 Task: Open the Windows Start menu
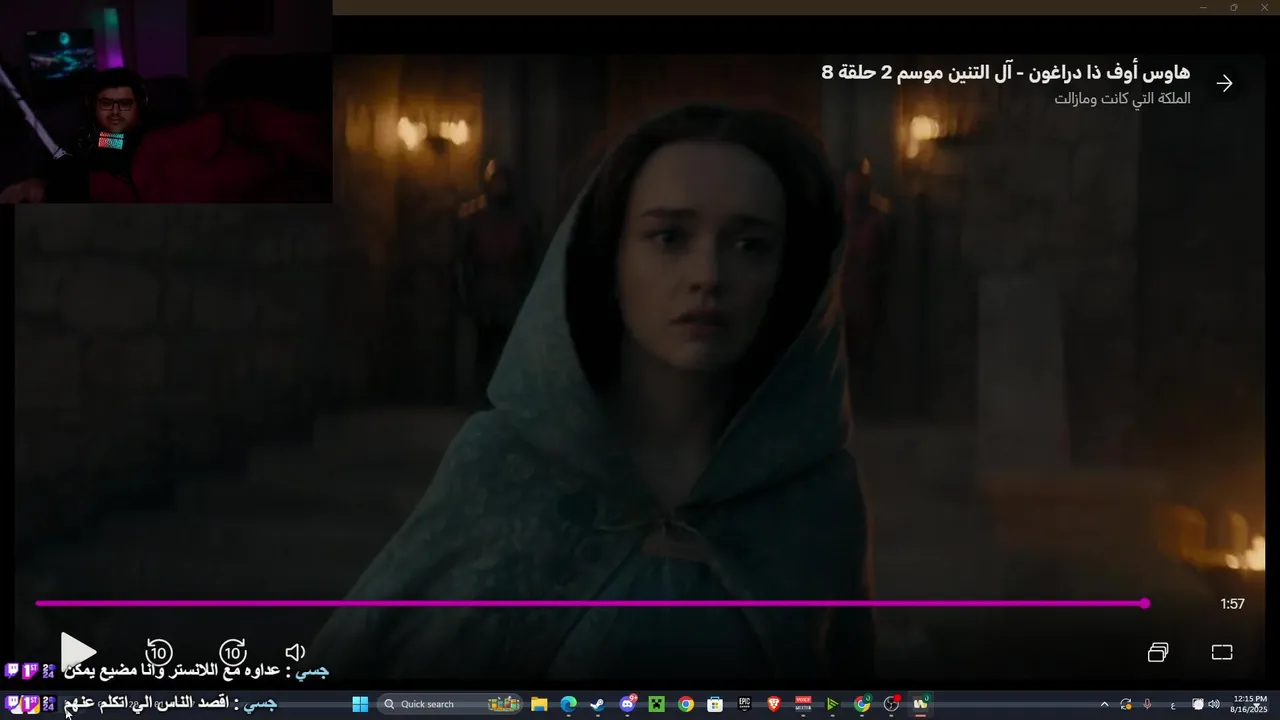(x=360, y=704)
